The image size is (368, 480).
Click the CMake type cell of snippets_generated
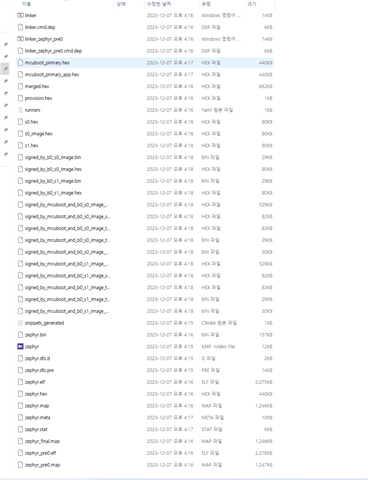219,323
